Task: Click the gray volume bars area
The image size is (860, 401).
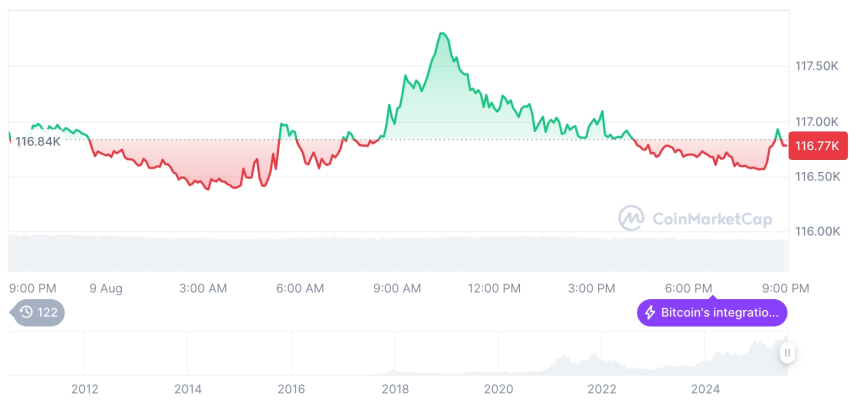Action: tap(400, 252)
